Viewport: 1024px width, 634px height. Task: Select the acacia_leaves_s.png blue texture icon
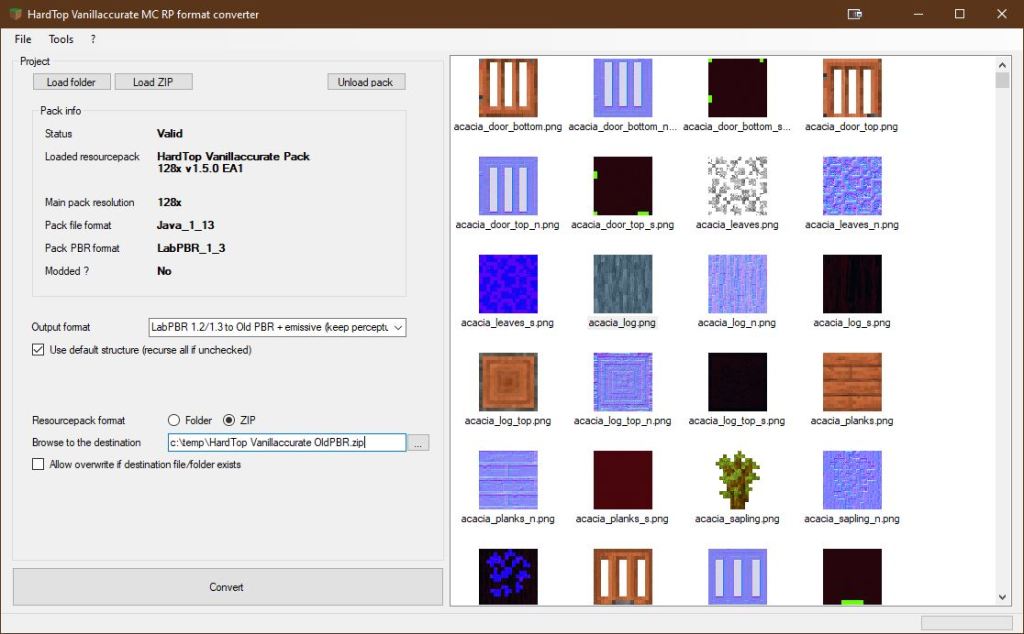point(507,284)
